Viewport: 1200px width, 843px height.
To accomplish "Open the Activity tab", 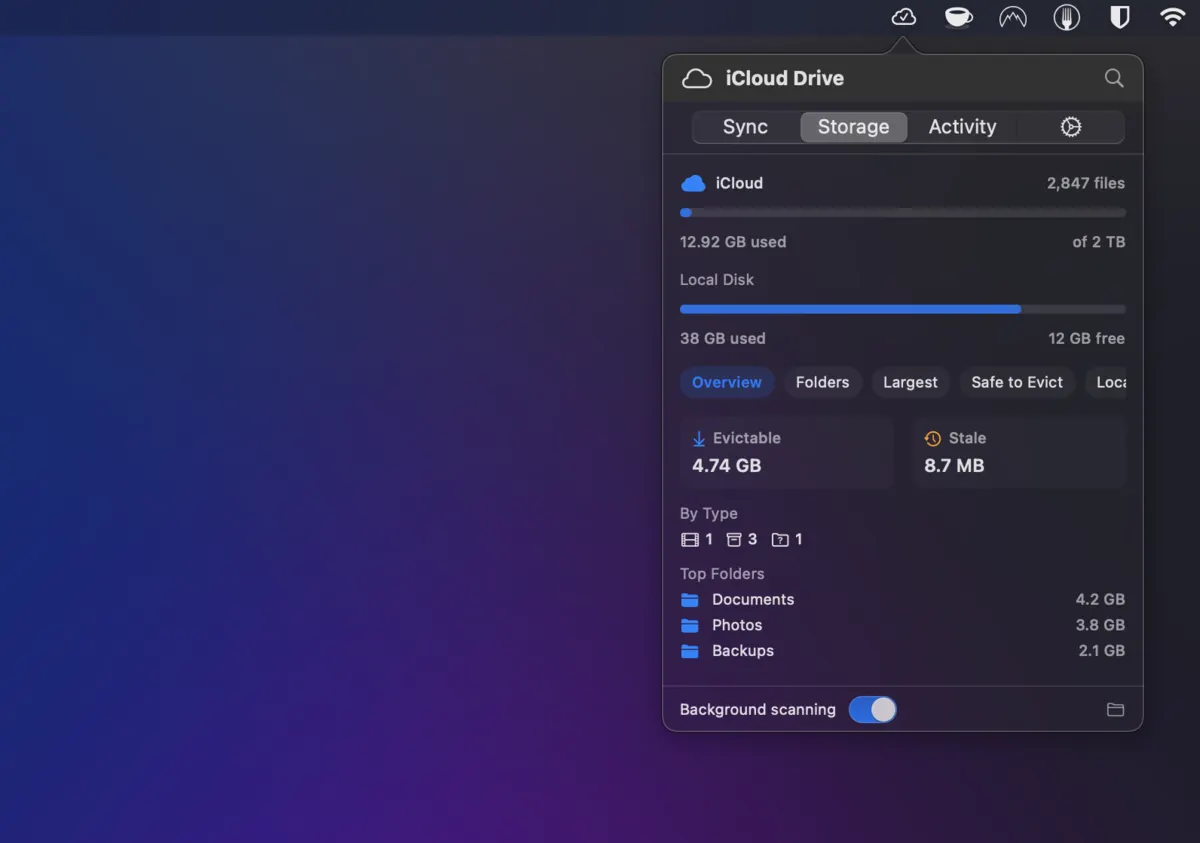I will coord(963,127).
